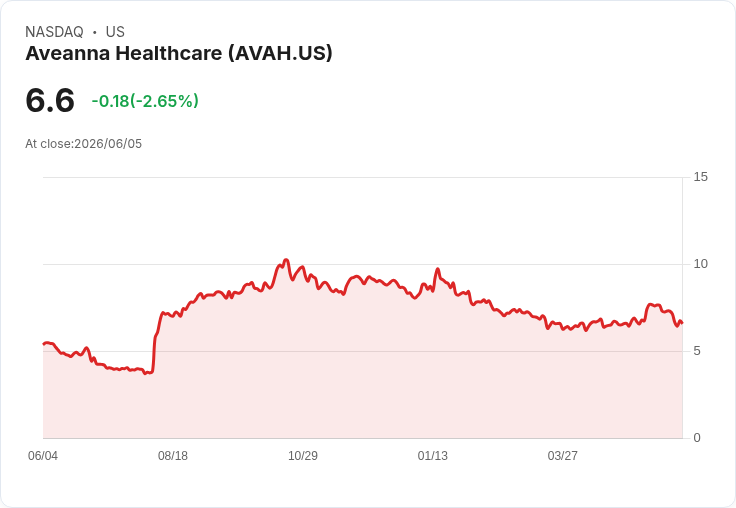Click the 03/27 date axis label
The width and height of the screenshot is (736, 508).
point(562,456)
